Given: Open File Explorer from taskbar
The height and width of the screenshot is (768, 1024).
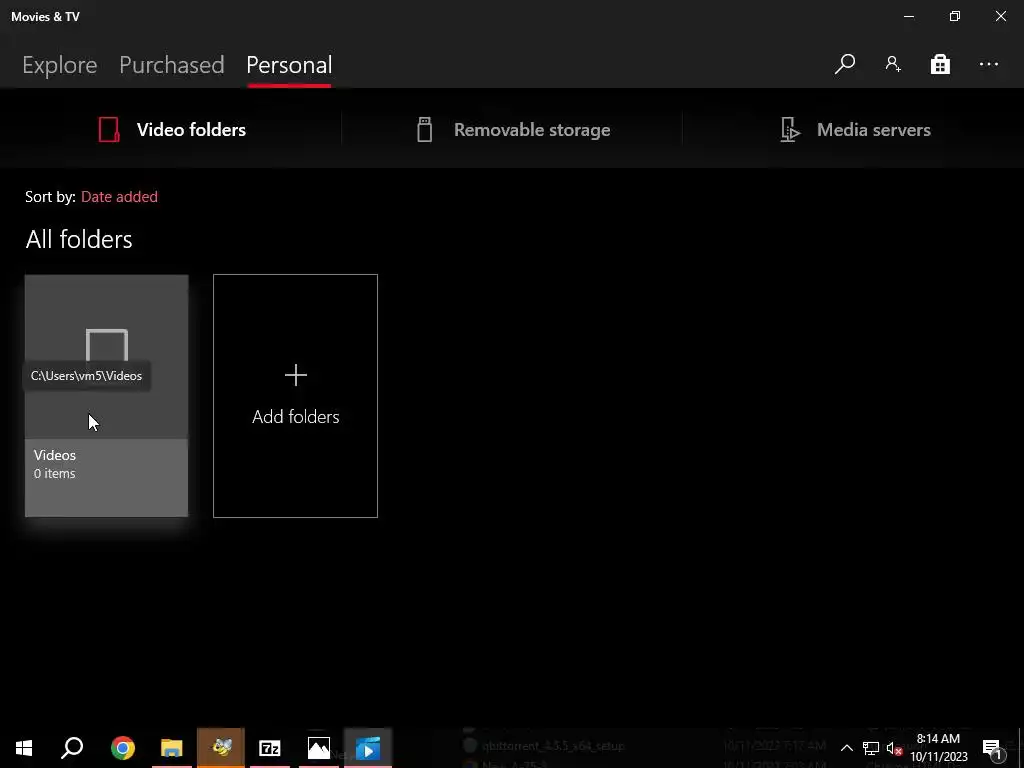Looking at the screenshot, I should pyautogui.click(x=172, y=748).
